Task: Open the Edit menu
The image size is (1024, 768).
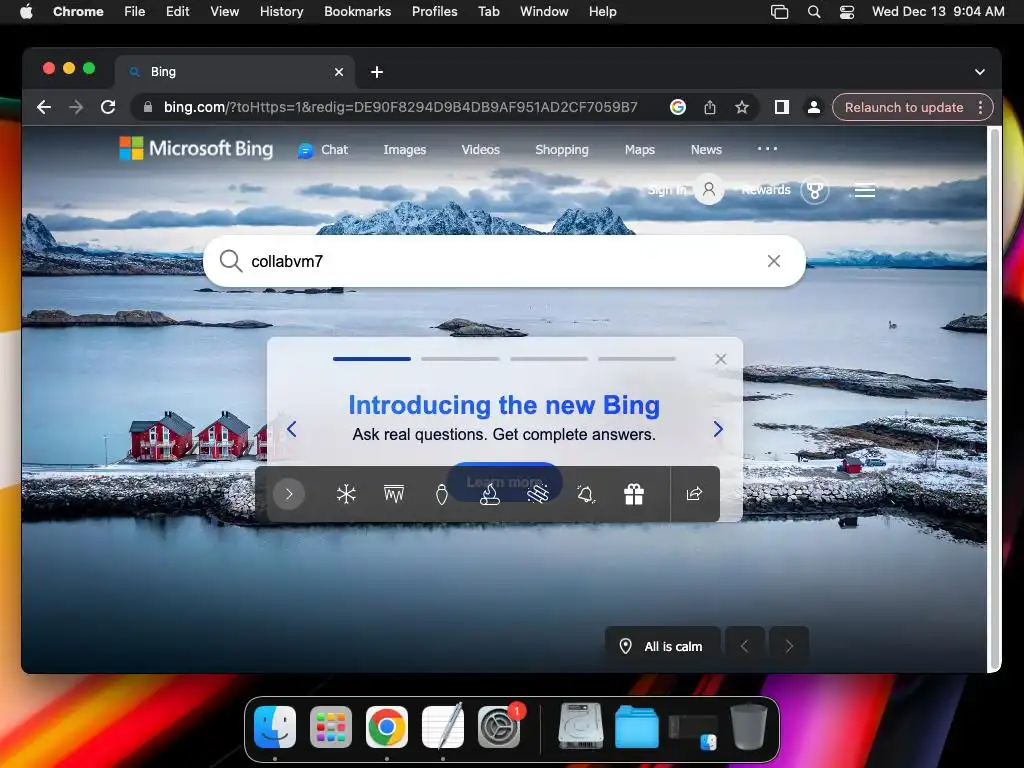Action: coord(178,12)
